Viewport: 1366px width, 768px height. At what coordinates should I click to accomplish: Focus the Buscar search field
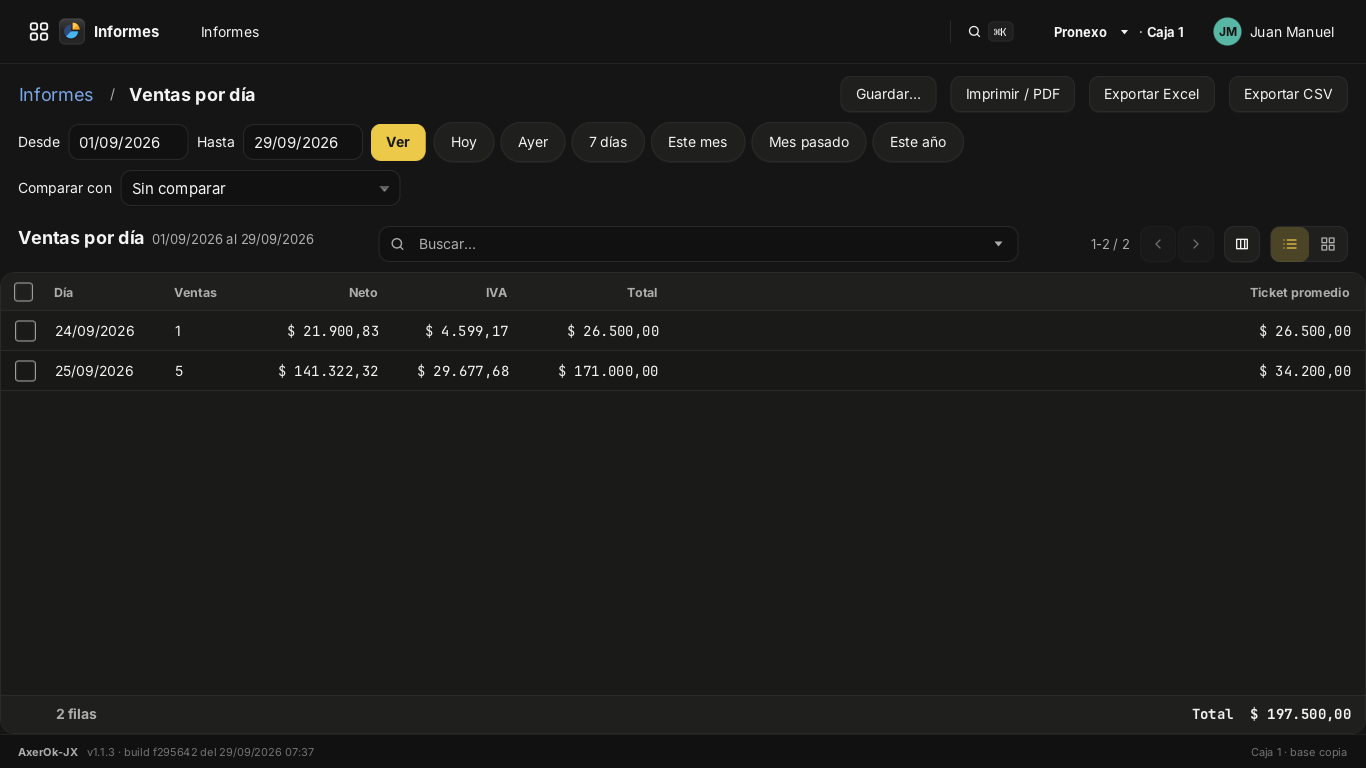[x=698, y=244]
